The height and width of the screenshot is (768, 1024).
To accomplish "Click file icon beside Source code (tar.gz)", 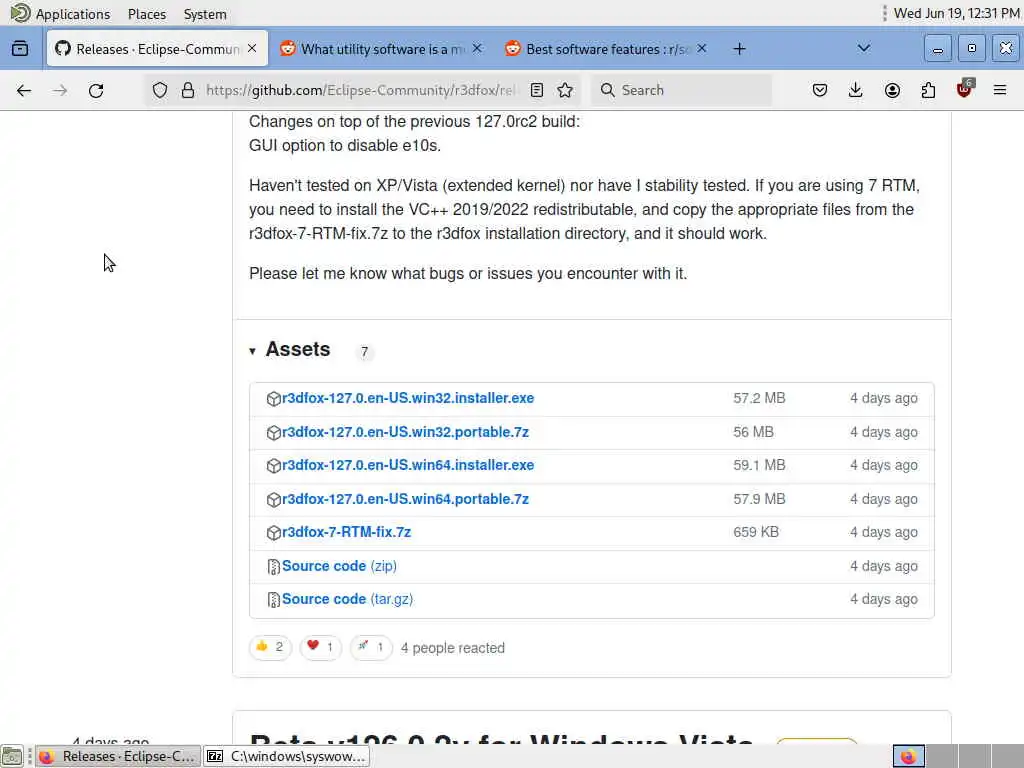I will 274,600.
